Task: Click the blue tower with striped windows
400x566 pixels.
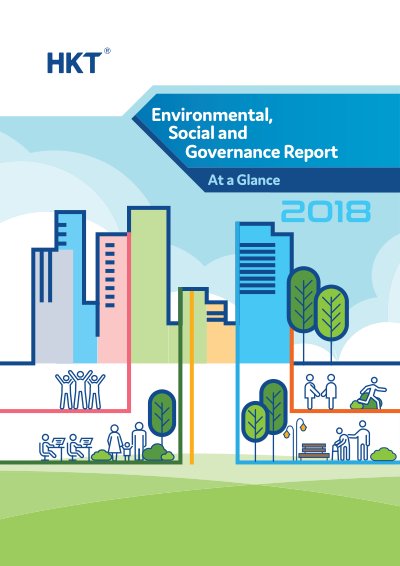Action: tap(264, 292)
